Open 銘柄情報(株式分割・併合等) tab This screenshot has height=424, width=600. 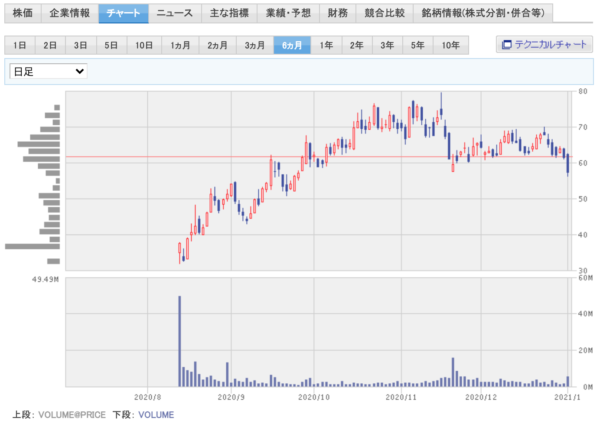point(483,13)
